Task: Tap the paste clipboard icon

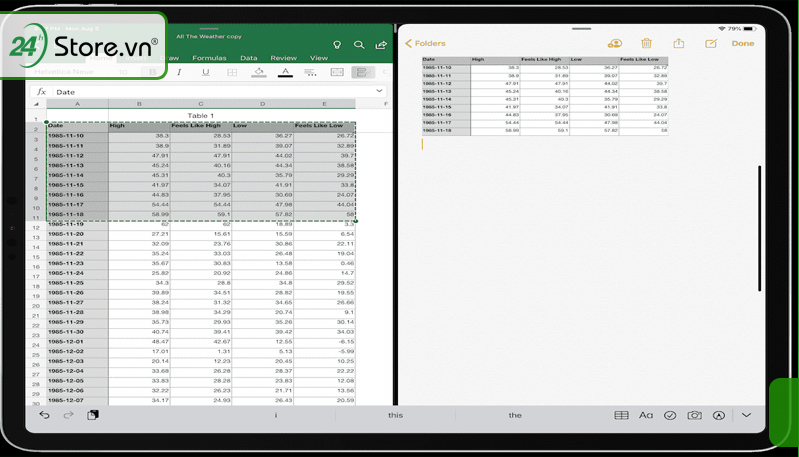Action: [93, 415]
